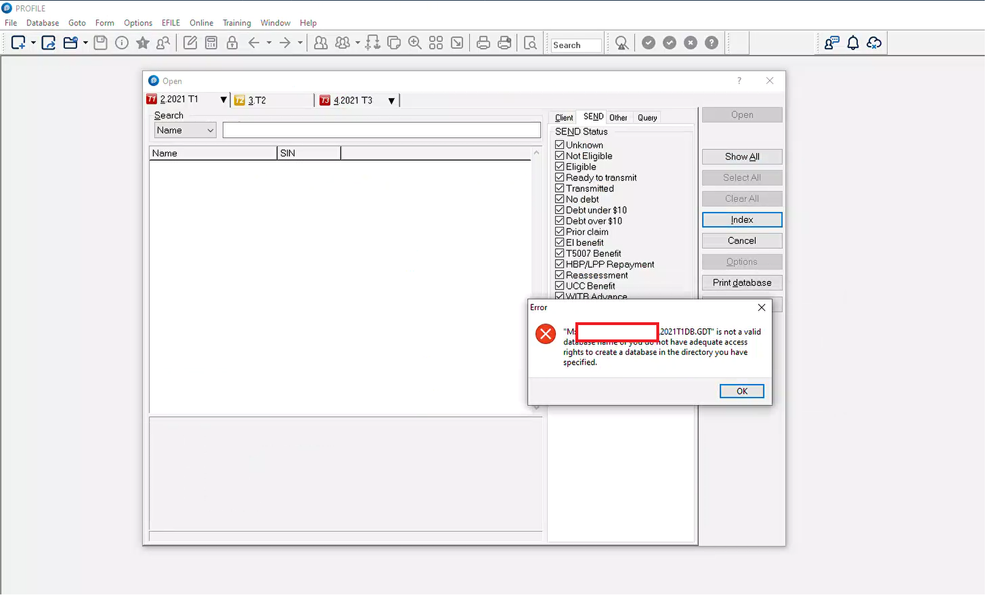This screenshot has height=610, width=998.
Task: Toggle the No debt checkbox
Action: coord(559,199)
